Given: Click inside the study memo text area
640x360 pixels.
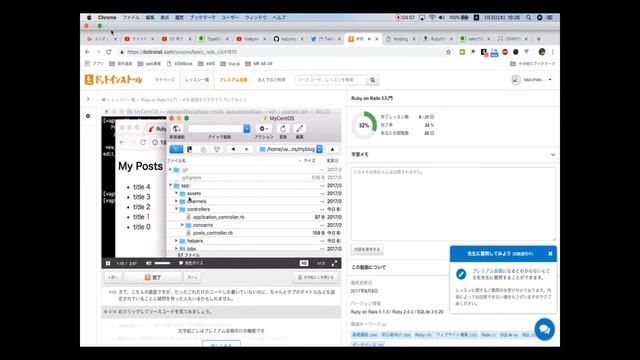Looking at the screenshot, I should point(453,204).
